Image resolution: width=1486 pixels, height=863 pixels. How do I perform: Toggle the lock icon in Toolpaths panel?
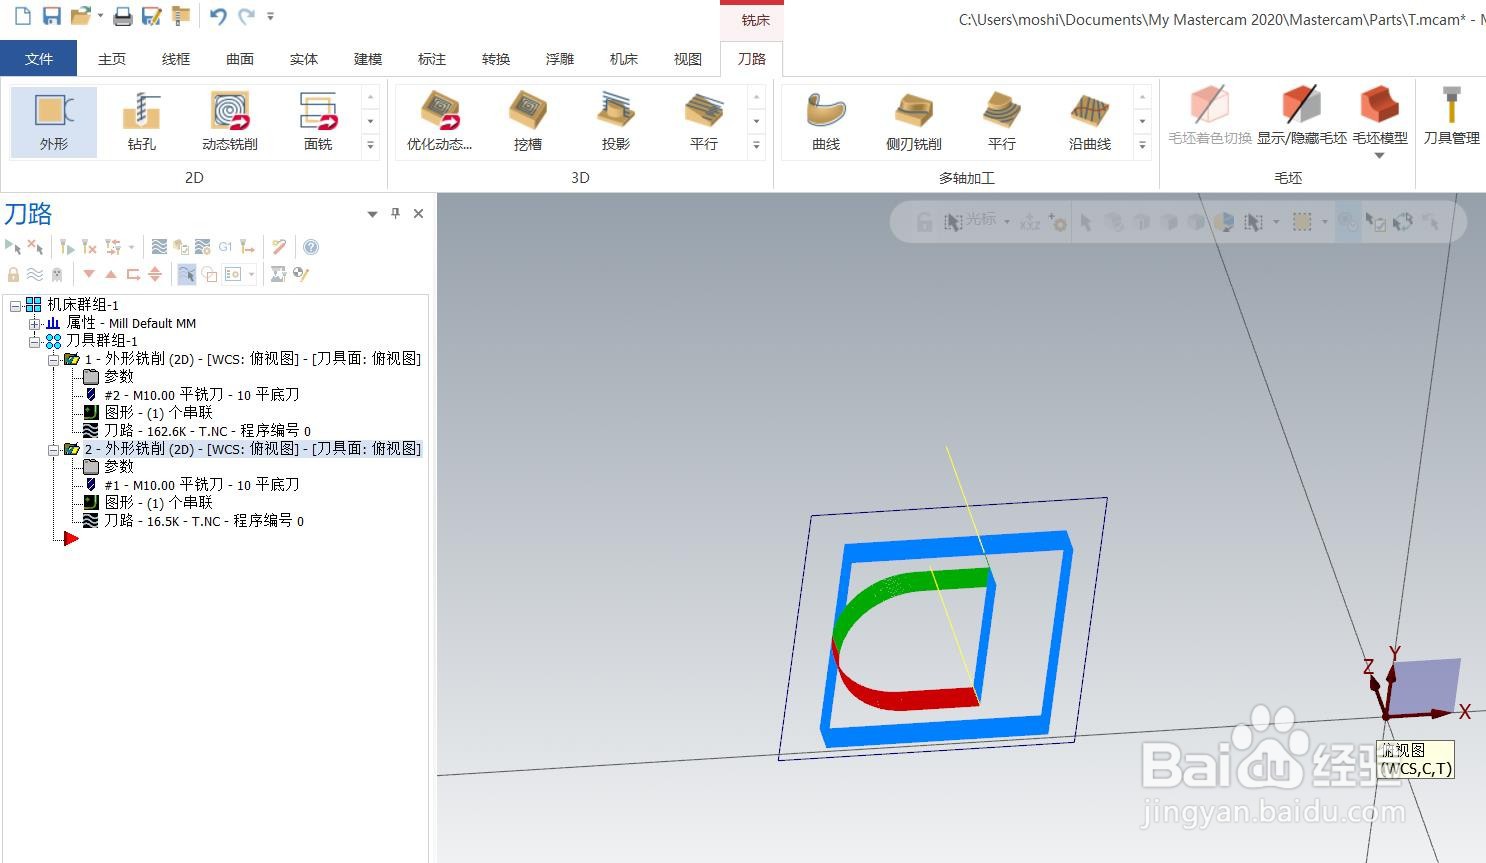tap(12, 273)
